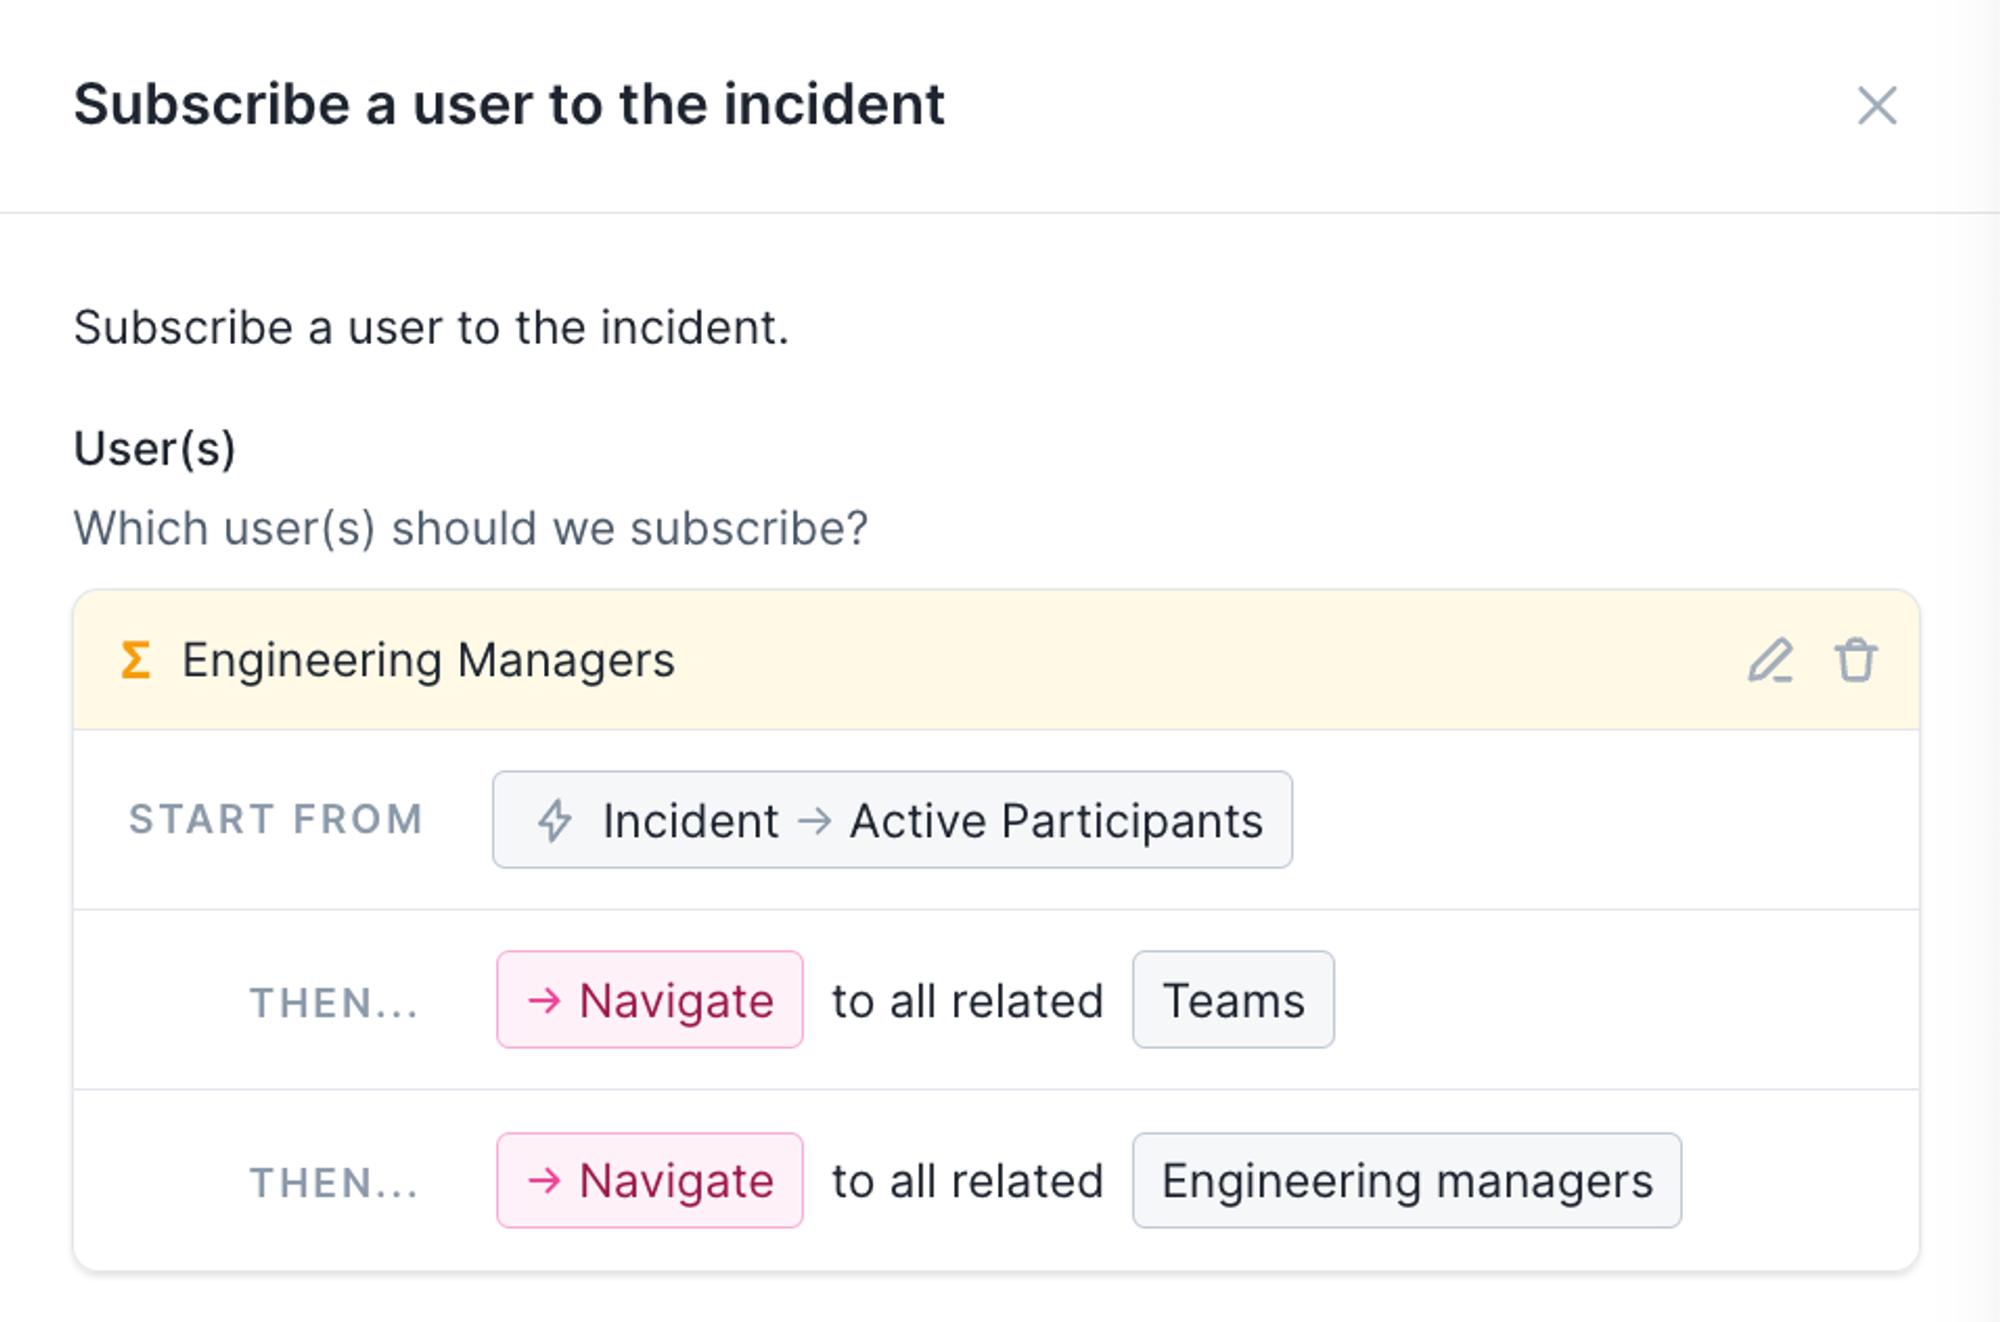Viewport: 2000px width, 1322px height.
Task: Close the Subscribe a user dialog
Action: coord(1876,105)
